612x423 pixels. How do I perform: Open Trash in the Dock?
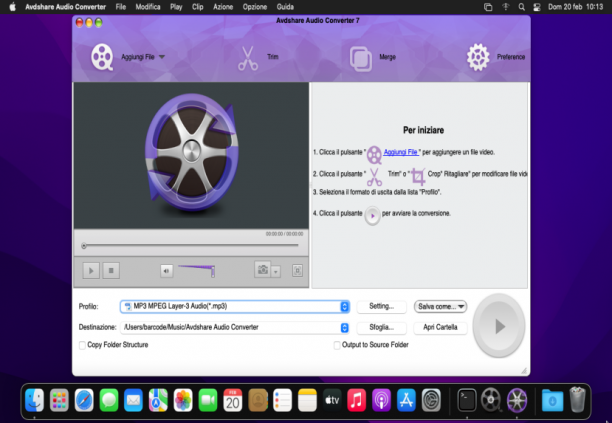(x=577, y=400)
